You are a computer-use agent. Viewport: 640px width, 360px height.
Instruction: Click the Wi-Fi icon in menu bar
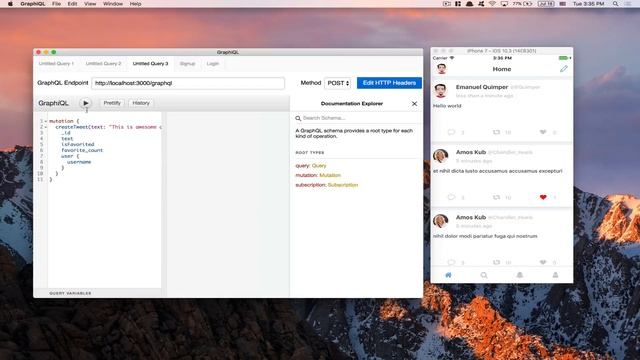click(x=492, y=4)
